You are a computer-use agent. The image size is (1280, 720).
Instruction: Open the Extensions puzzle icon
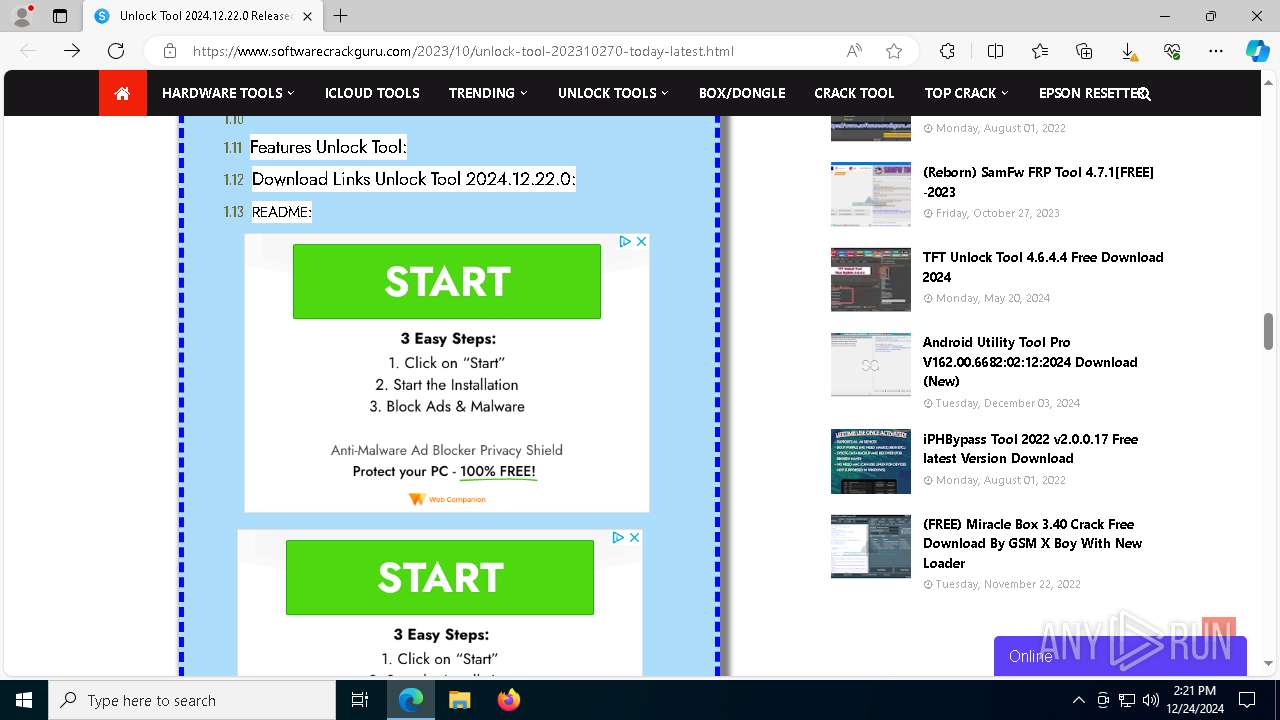click(x=947, y=51)
